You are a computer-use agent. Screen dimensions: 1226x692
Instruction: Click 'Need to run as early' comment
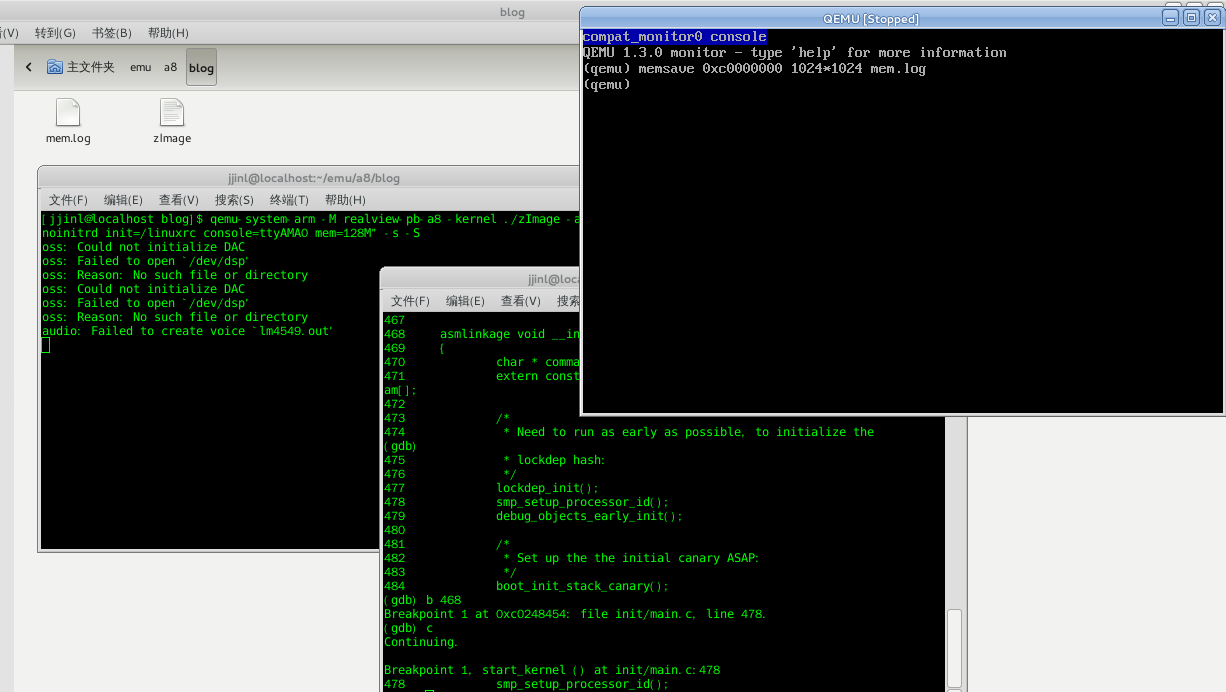[689, 432]
